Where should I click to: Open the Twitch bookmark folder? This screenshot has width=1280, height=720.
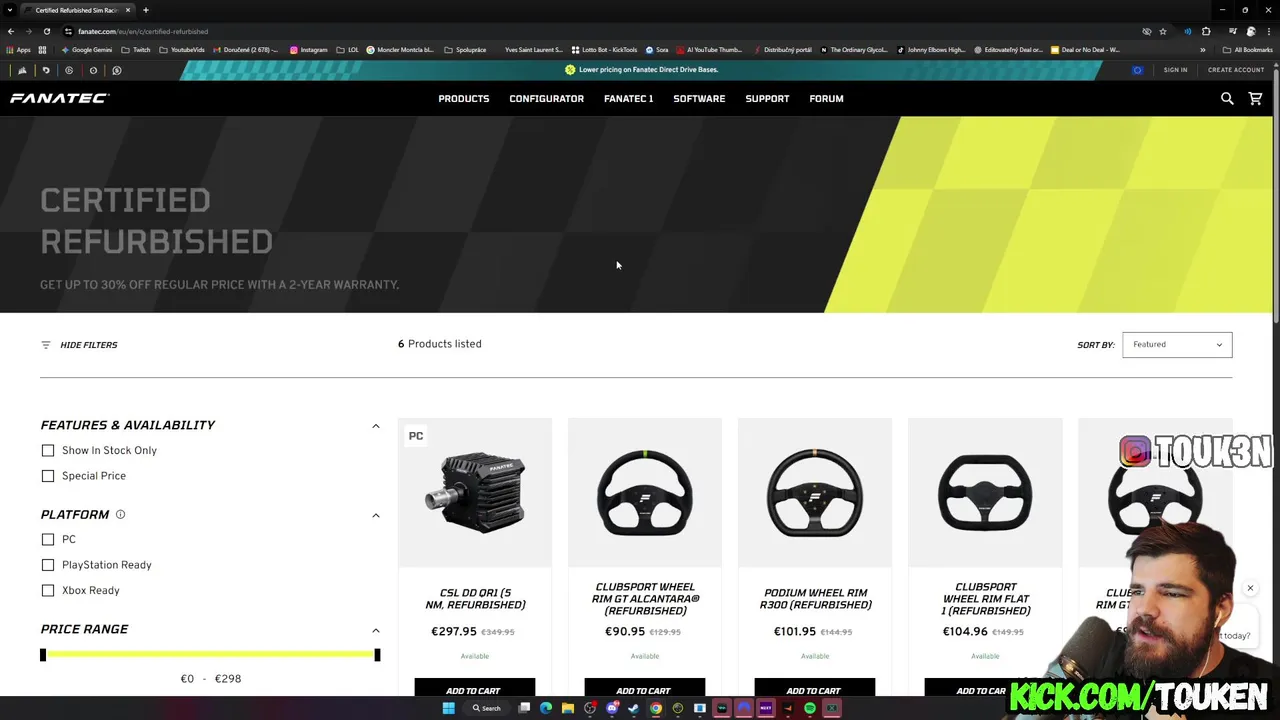(136, 50)
